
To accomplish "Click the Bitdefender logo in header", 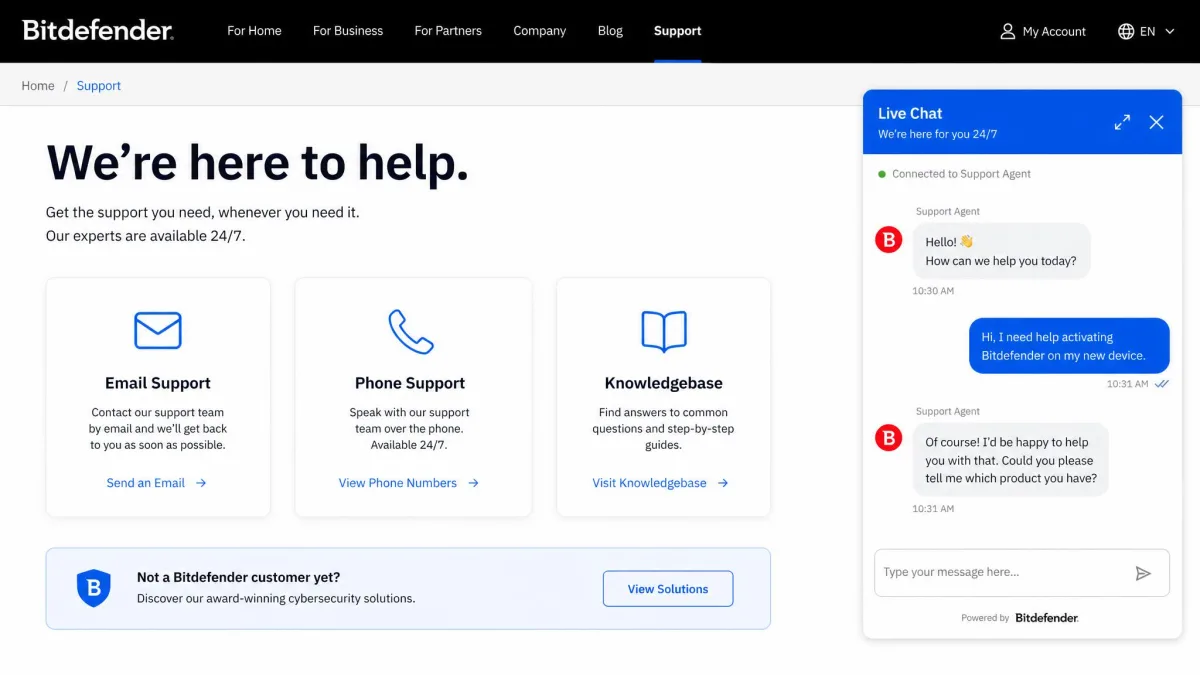I will click(98, 30).
